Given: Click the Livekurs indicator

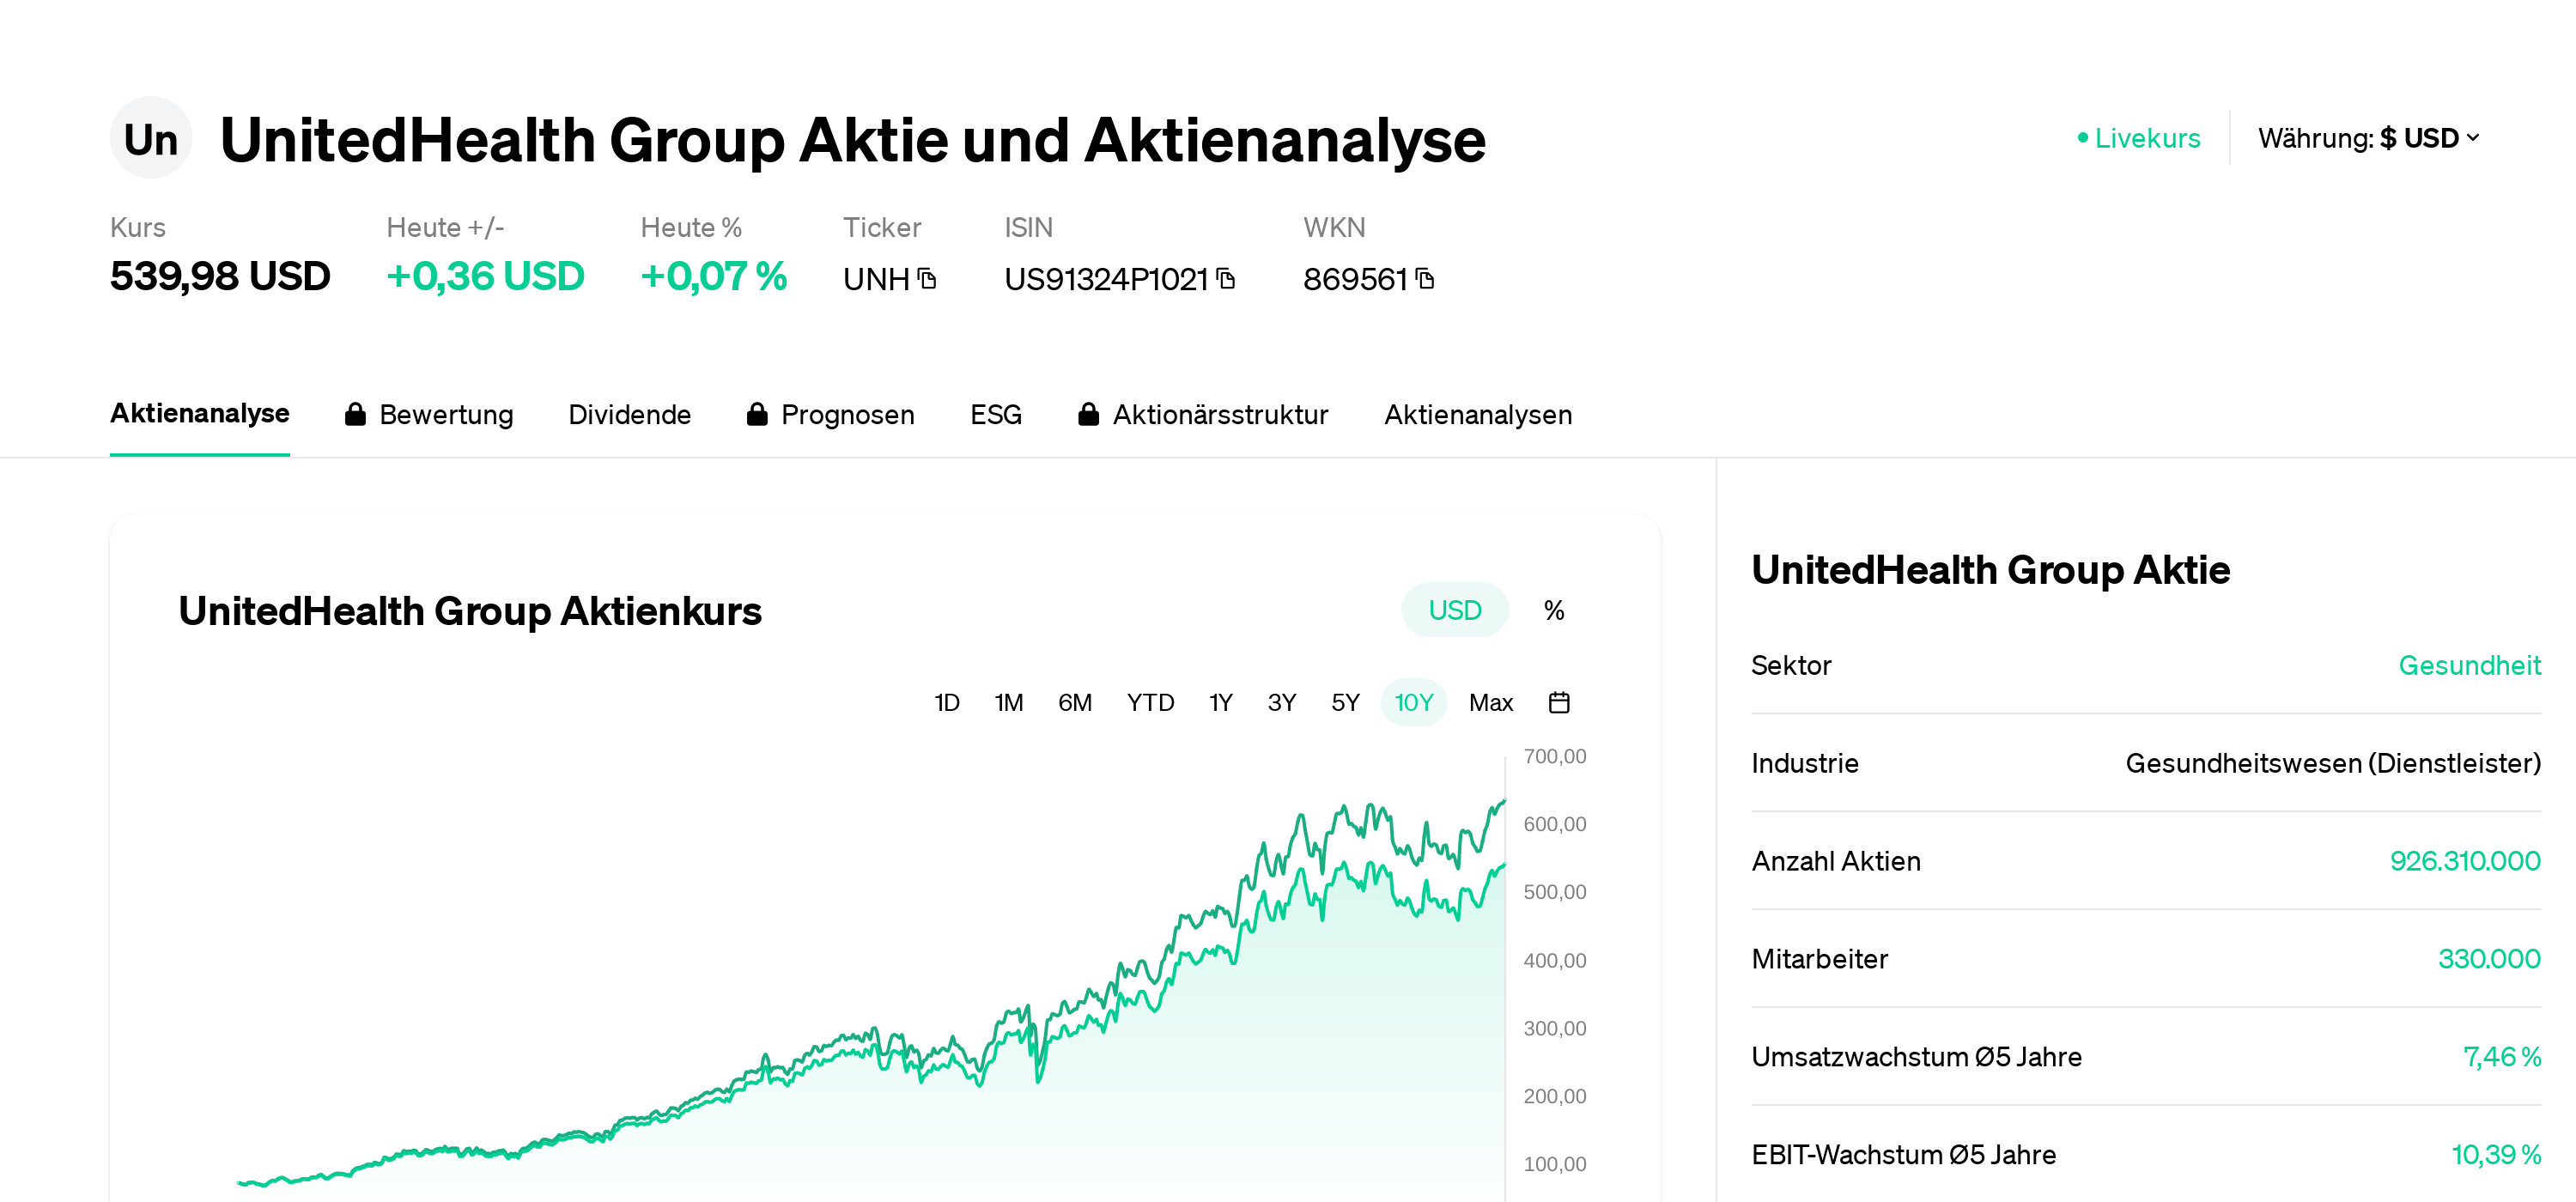Looking at the screenshot, I should pos(2139,138).
